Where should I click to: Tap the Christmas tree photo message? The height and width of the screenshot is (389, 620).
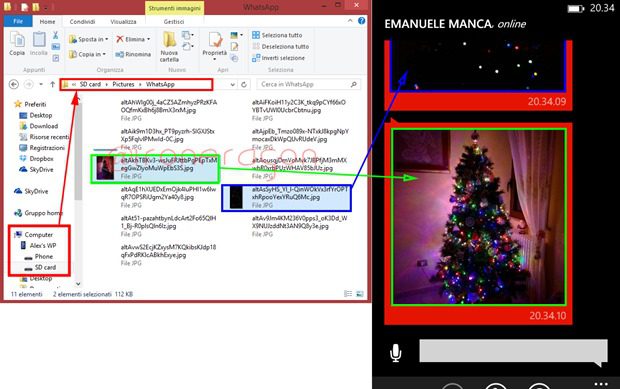tap(479, 217)
